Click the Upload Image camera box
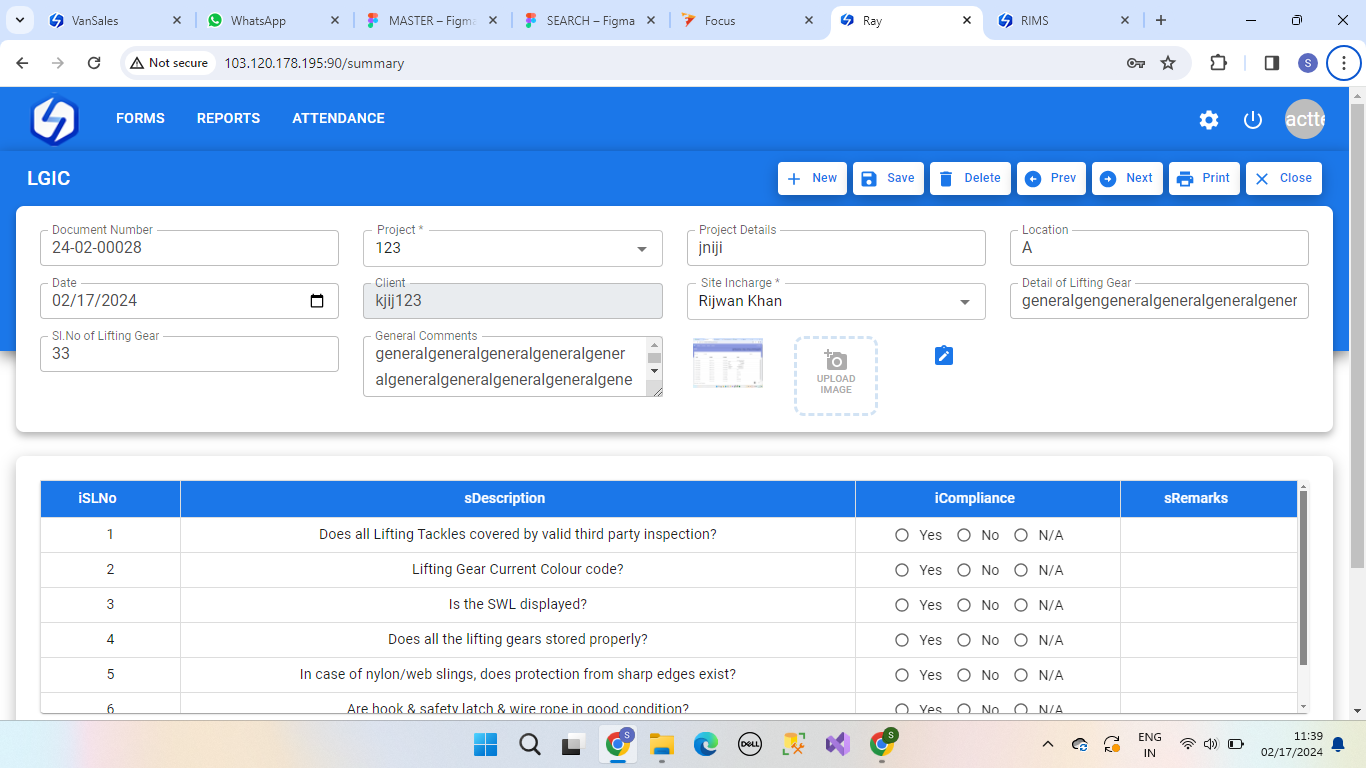 point(836,375)
